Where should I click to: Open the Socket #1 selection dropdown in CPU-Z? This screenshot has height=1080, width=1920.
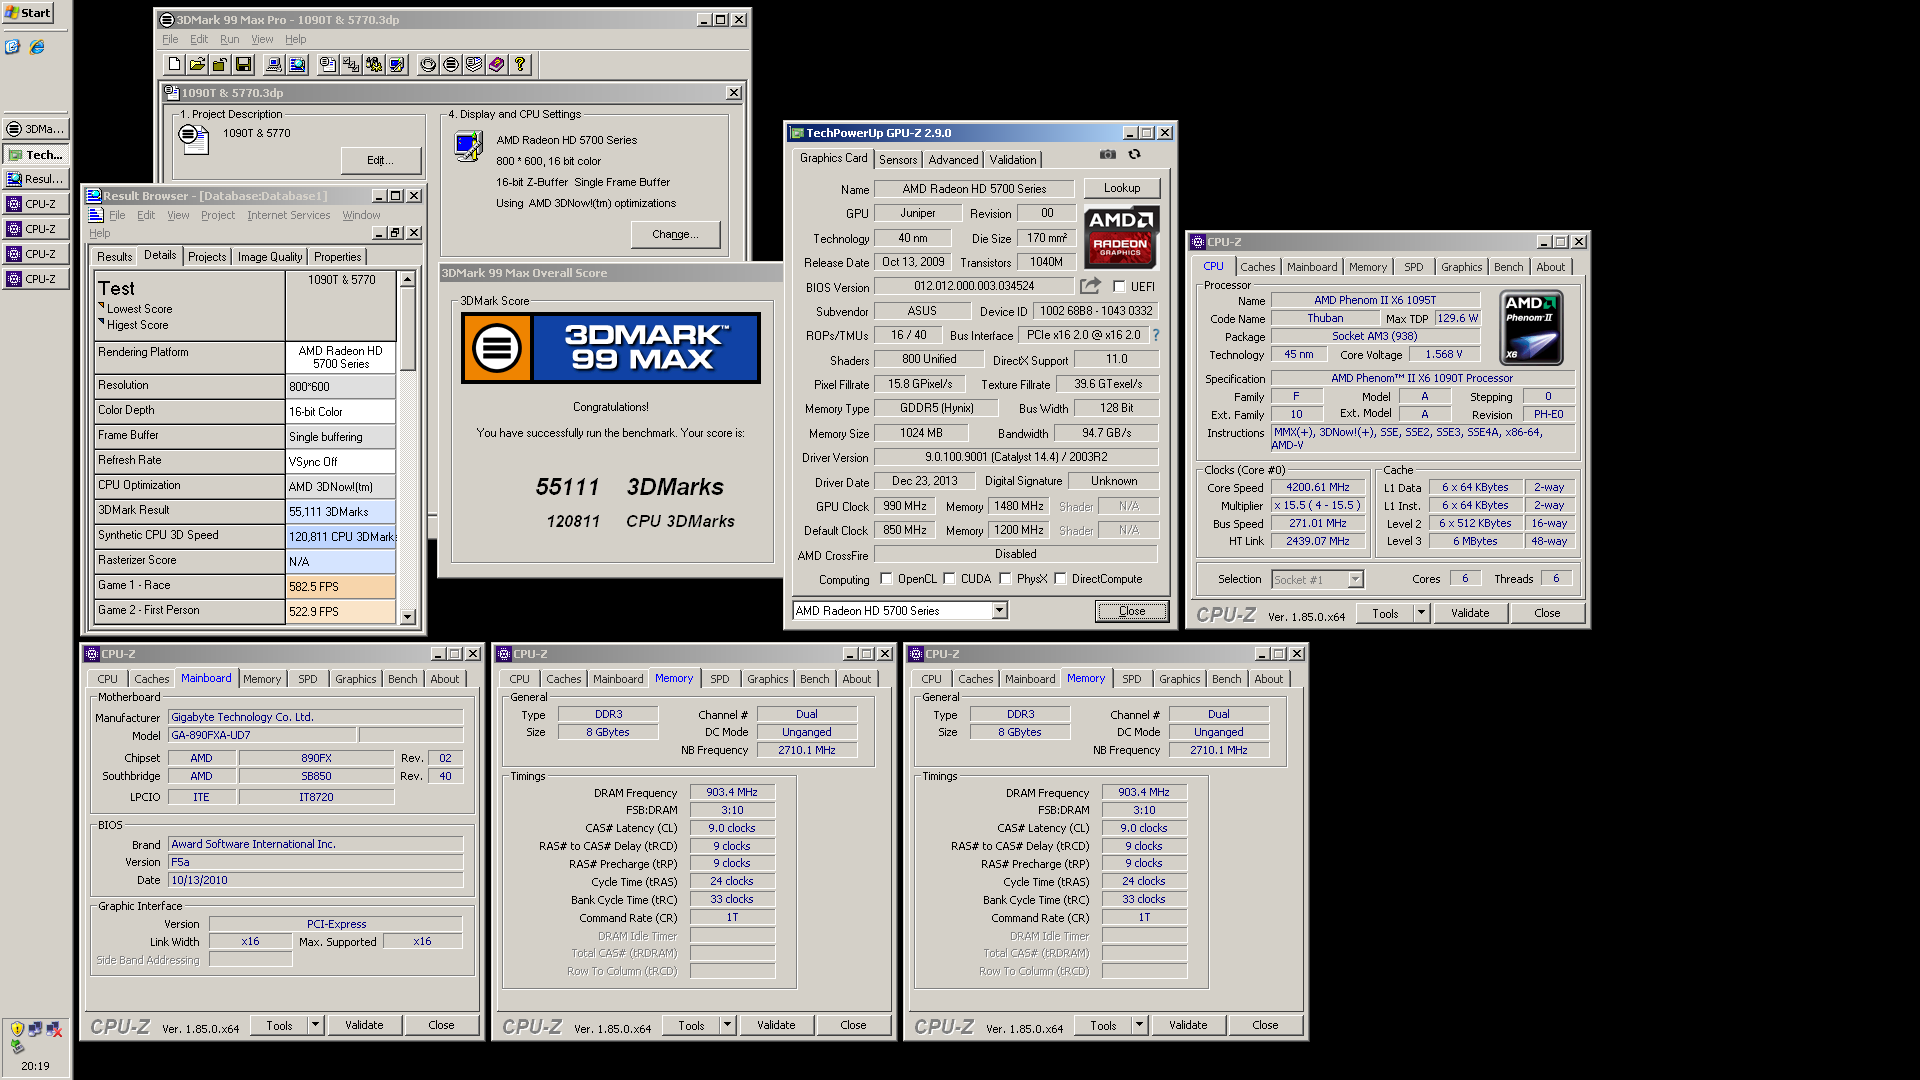(1355, 580)
